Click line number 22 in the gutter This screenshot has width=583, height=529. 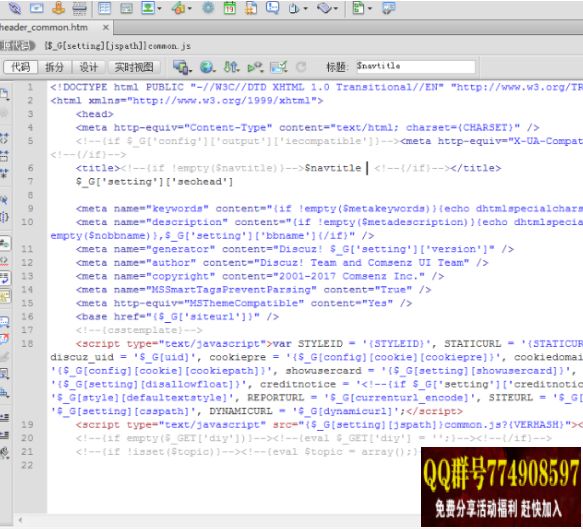[27, 465]
